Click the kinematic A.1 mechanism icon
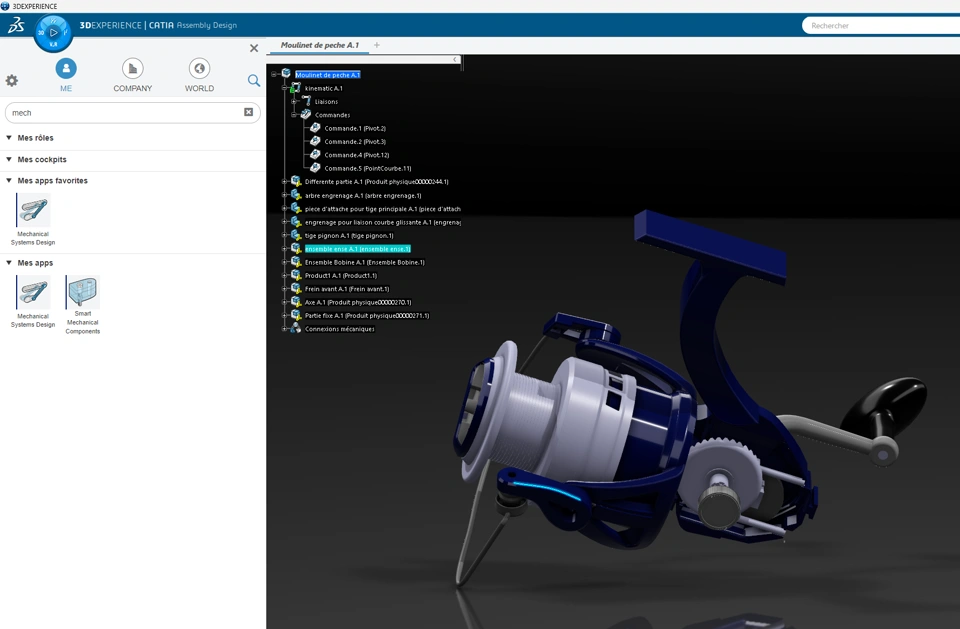The height and width of the screenshot is (629, 960). (x=296, y=88)
